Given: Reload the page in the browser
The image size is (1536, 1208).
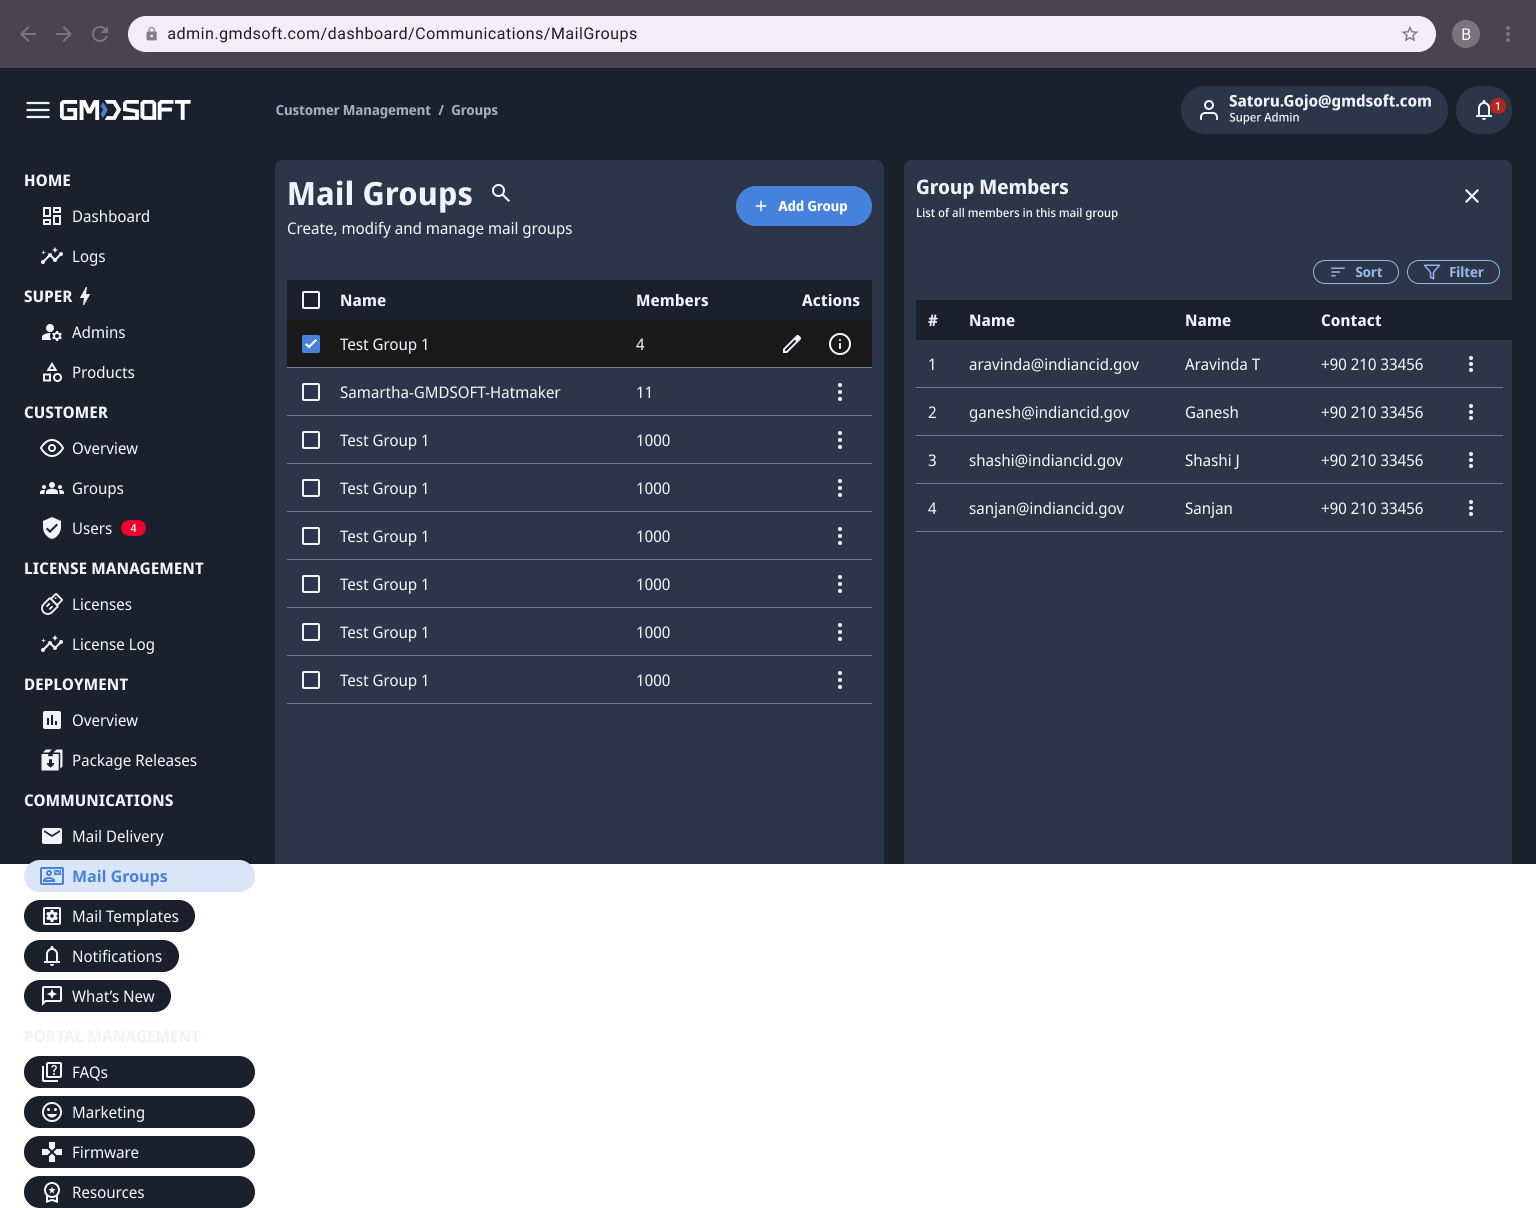Looking at the screenshot, I should click(x=100, y=34).
